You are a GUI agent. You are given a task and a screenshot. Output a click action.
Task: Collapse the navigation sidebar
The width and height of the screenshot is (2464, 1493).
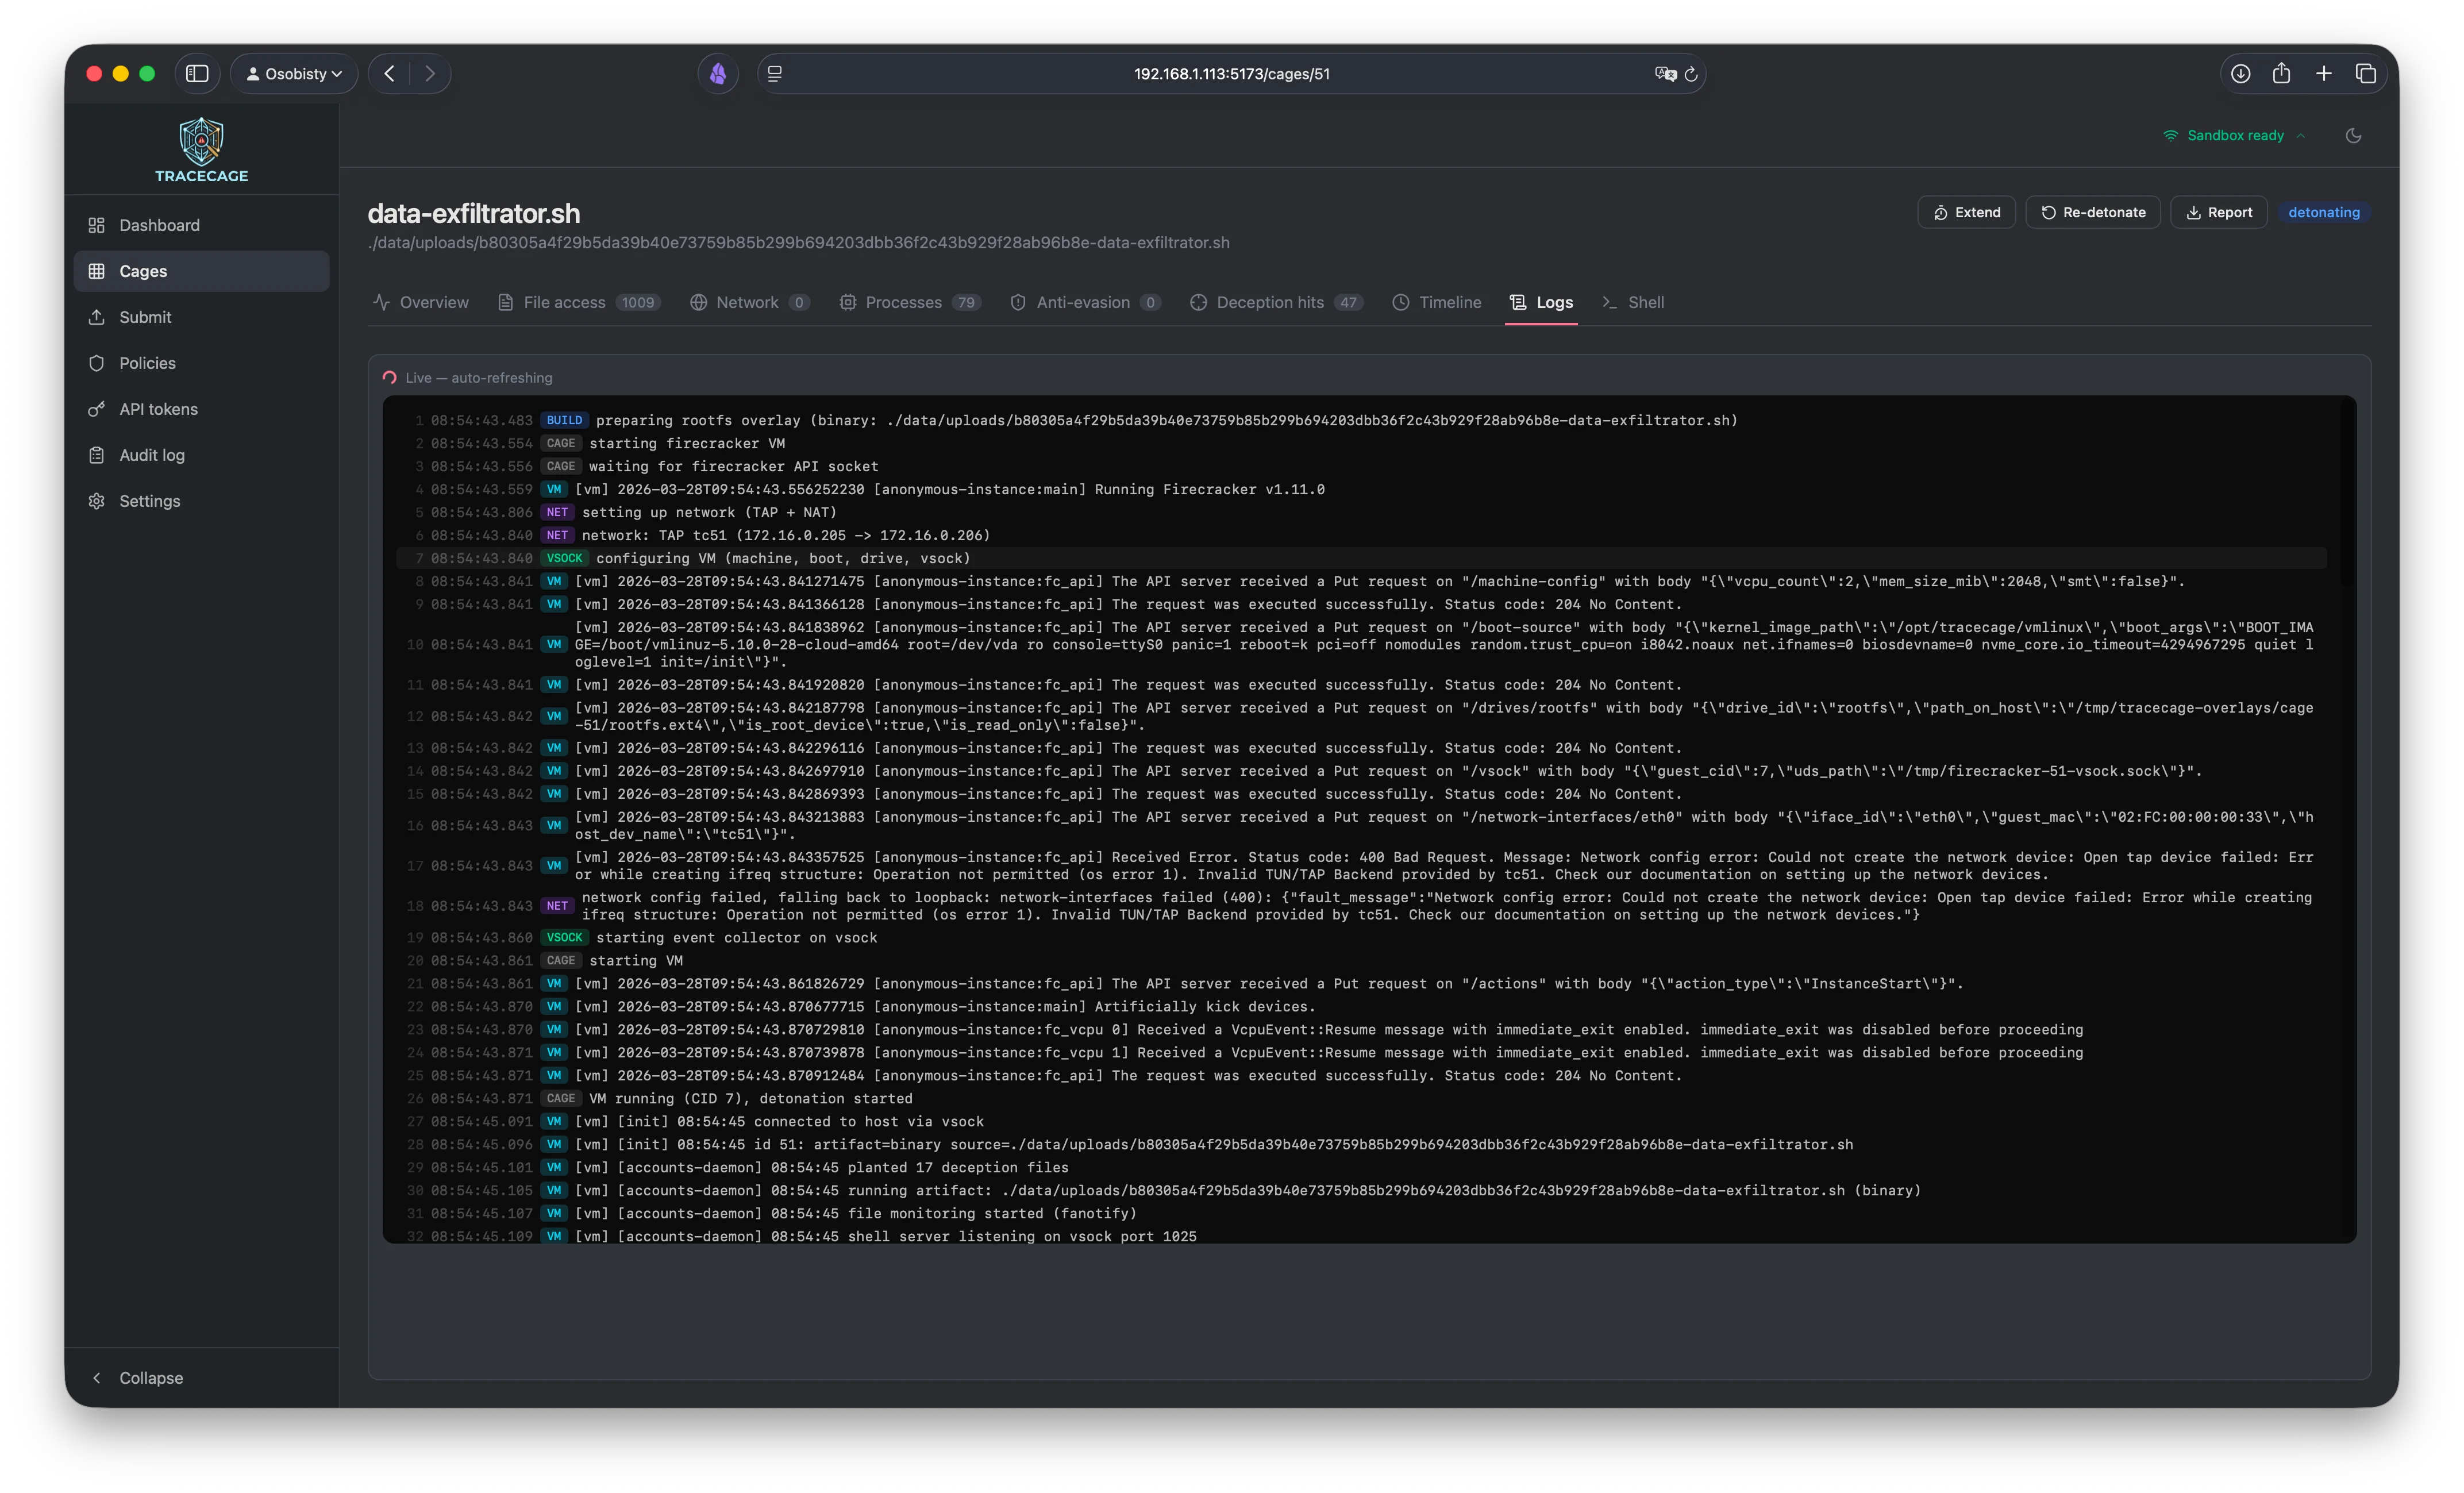click(140, 1377)
